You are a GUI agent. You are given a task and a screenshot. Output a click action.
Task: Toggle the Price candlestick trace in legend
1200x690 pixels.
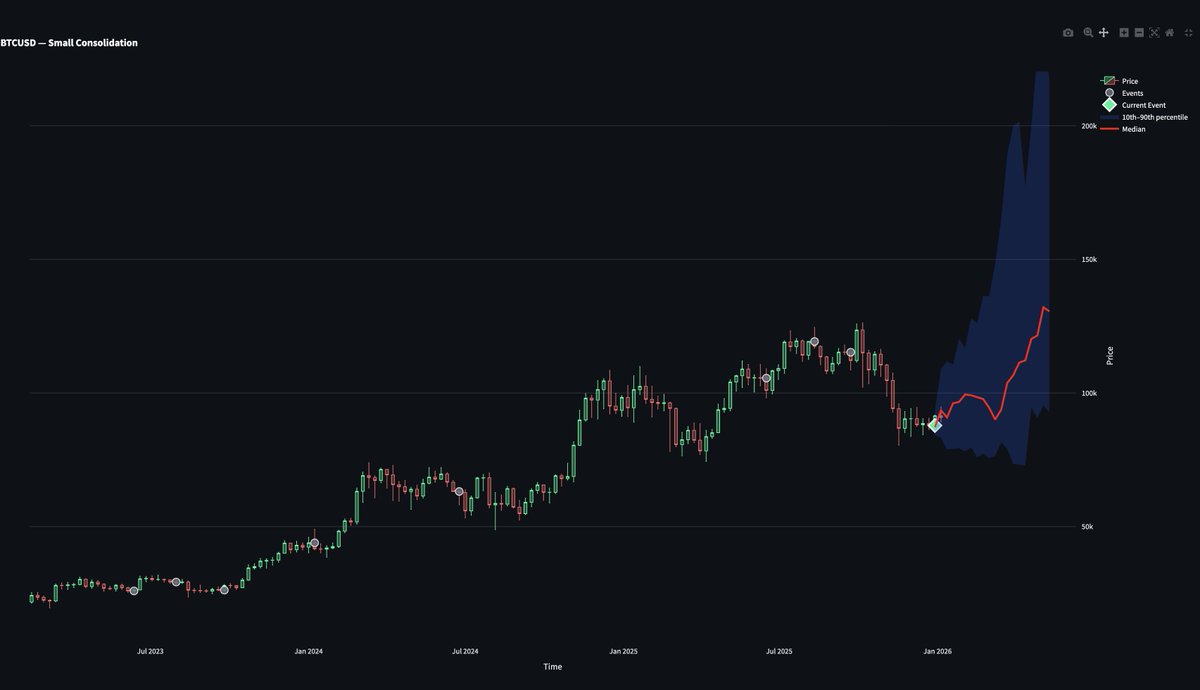click(x=1119, y=81)
